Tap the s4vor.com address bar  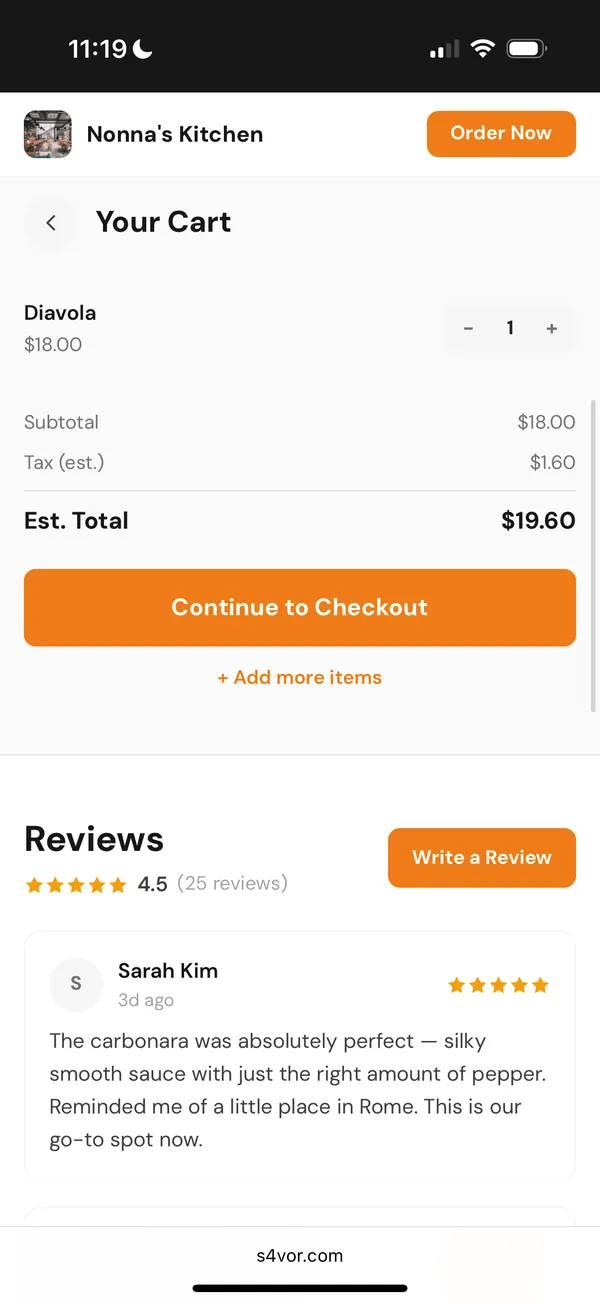pyautogui.click(x=300, y=1256)
